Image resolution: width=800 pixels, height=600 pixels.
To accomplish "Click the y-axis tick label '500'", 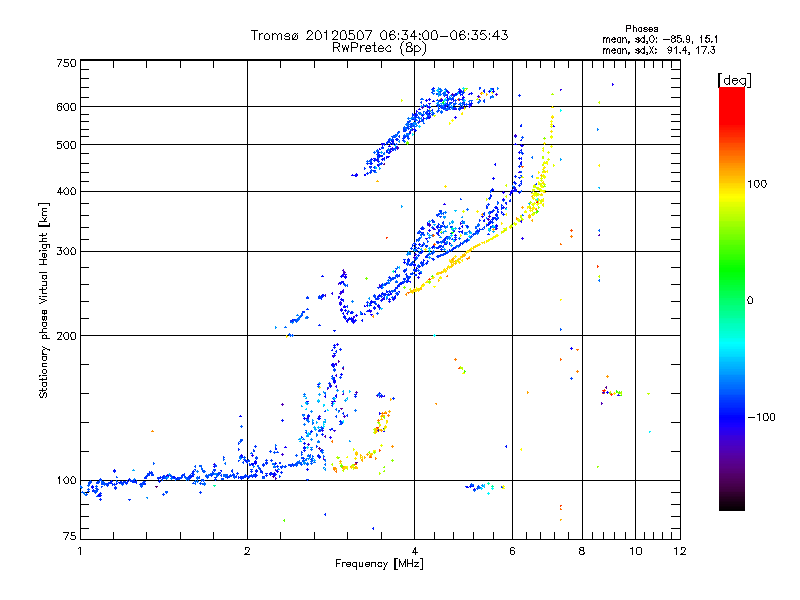I will point(67,145).
